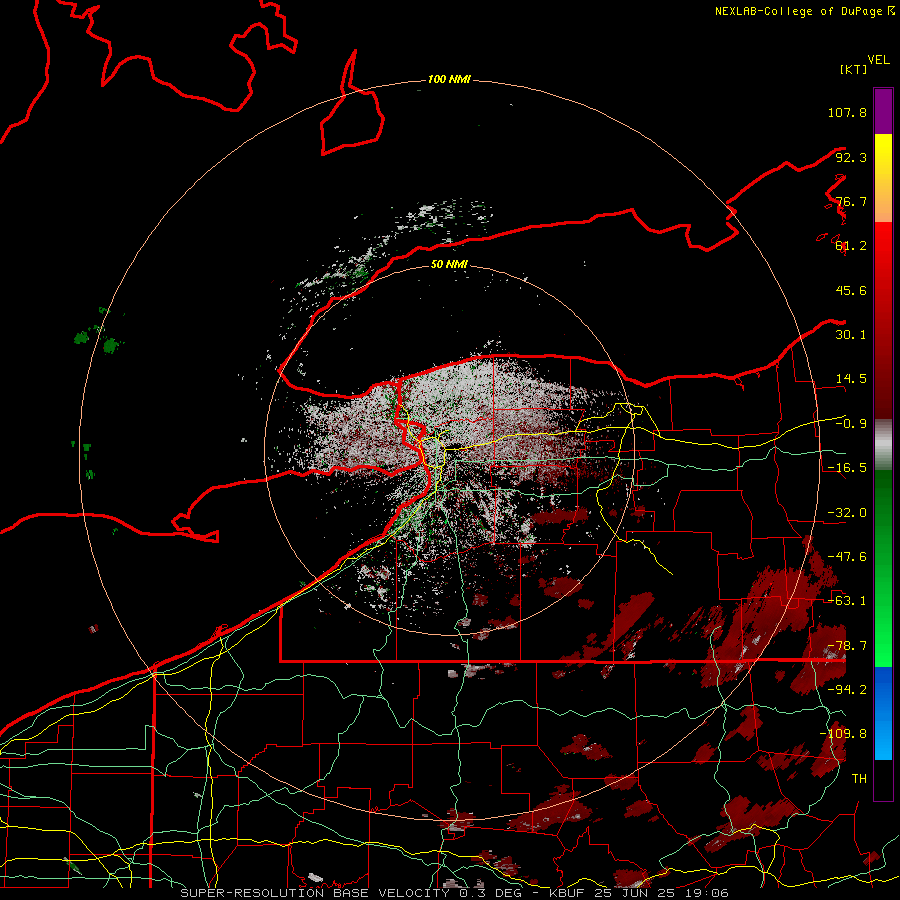Screen dimensions: 900x900
Task: Select the -16.5 velocity scale value
Action: point(847,468)
